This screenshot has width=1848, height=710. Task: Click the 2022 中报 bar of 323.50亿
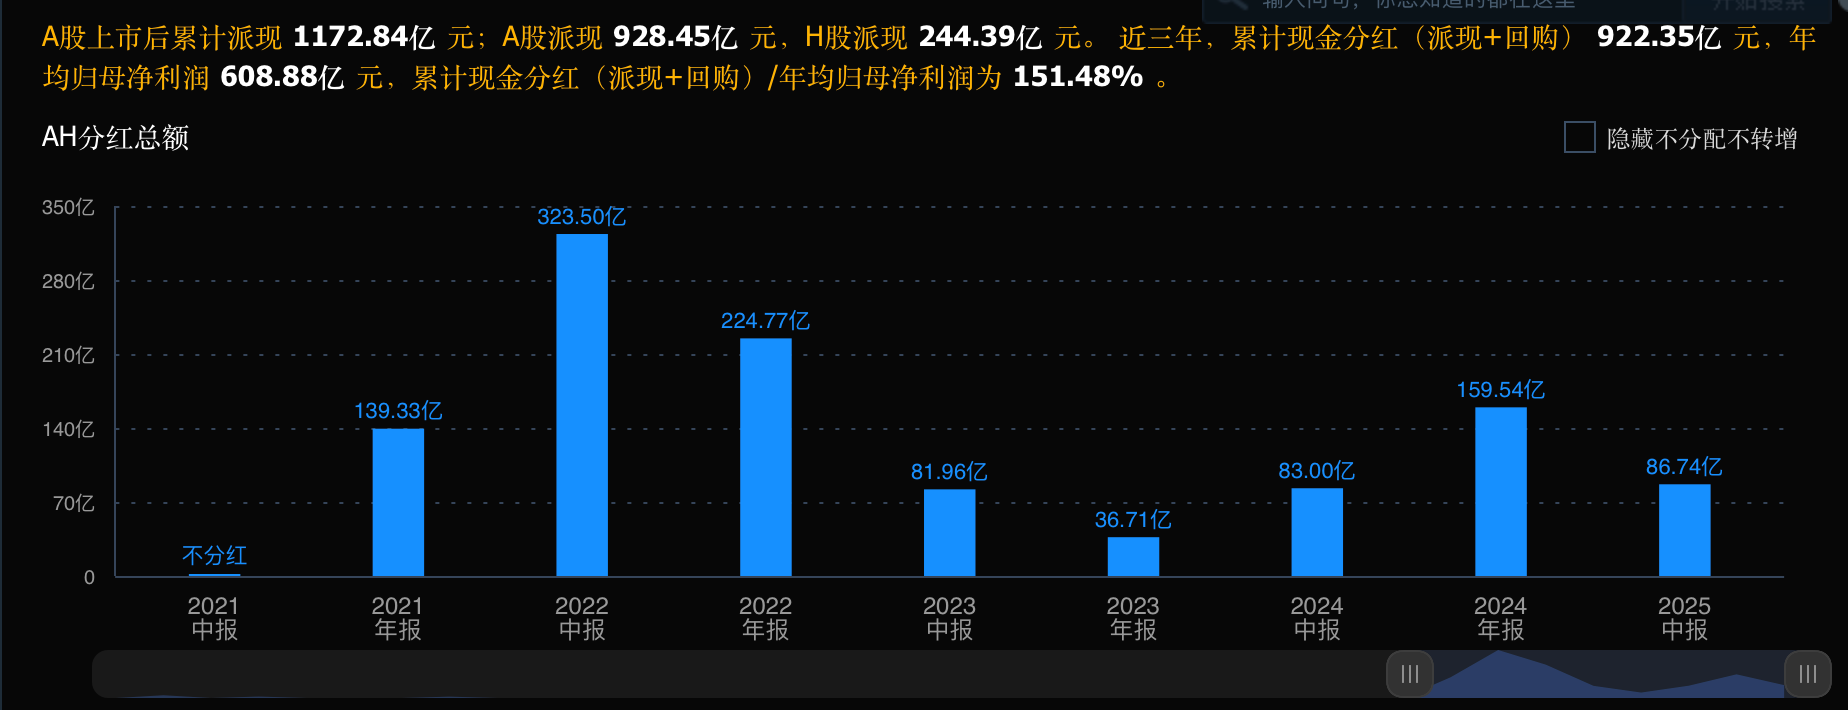point(582,405)
